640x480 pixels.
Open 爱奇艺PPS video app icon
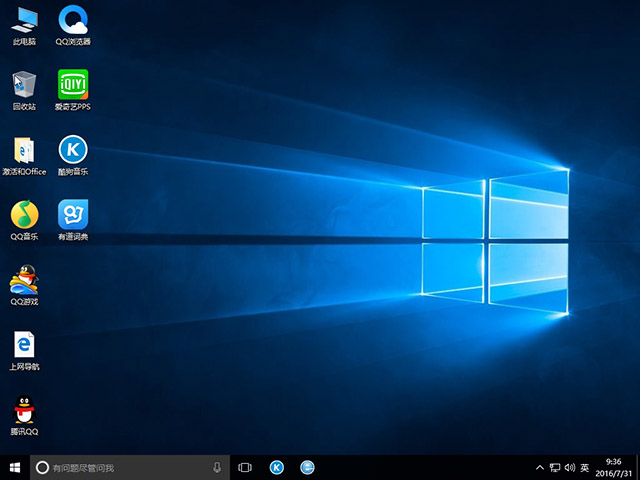click(72, 84)
